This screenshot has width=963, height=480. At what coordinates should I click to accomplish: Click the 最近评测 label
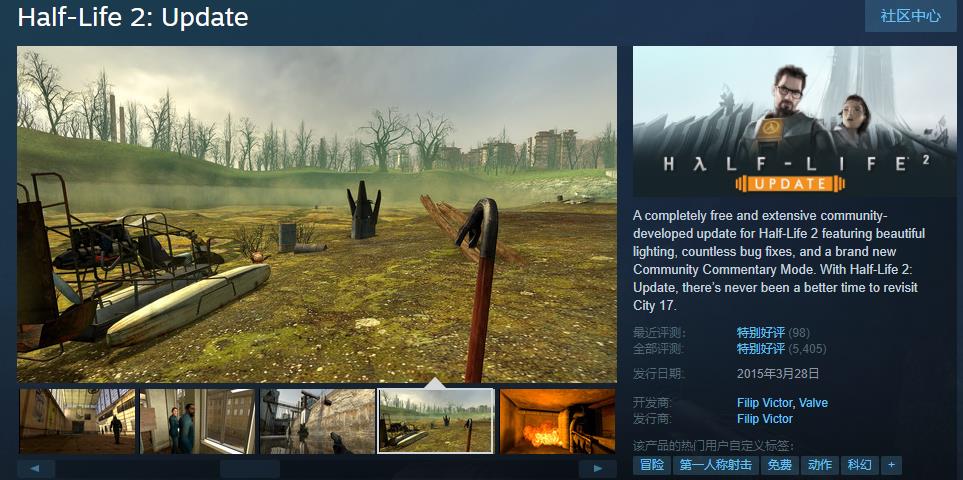(x=659, y=333)
